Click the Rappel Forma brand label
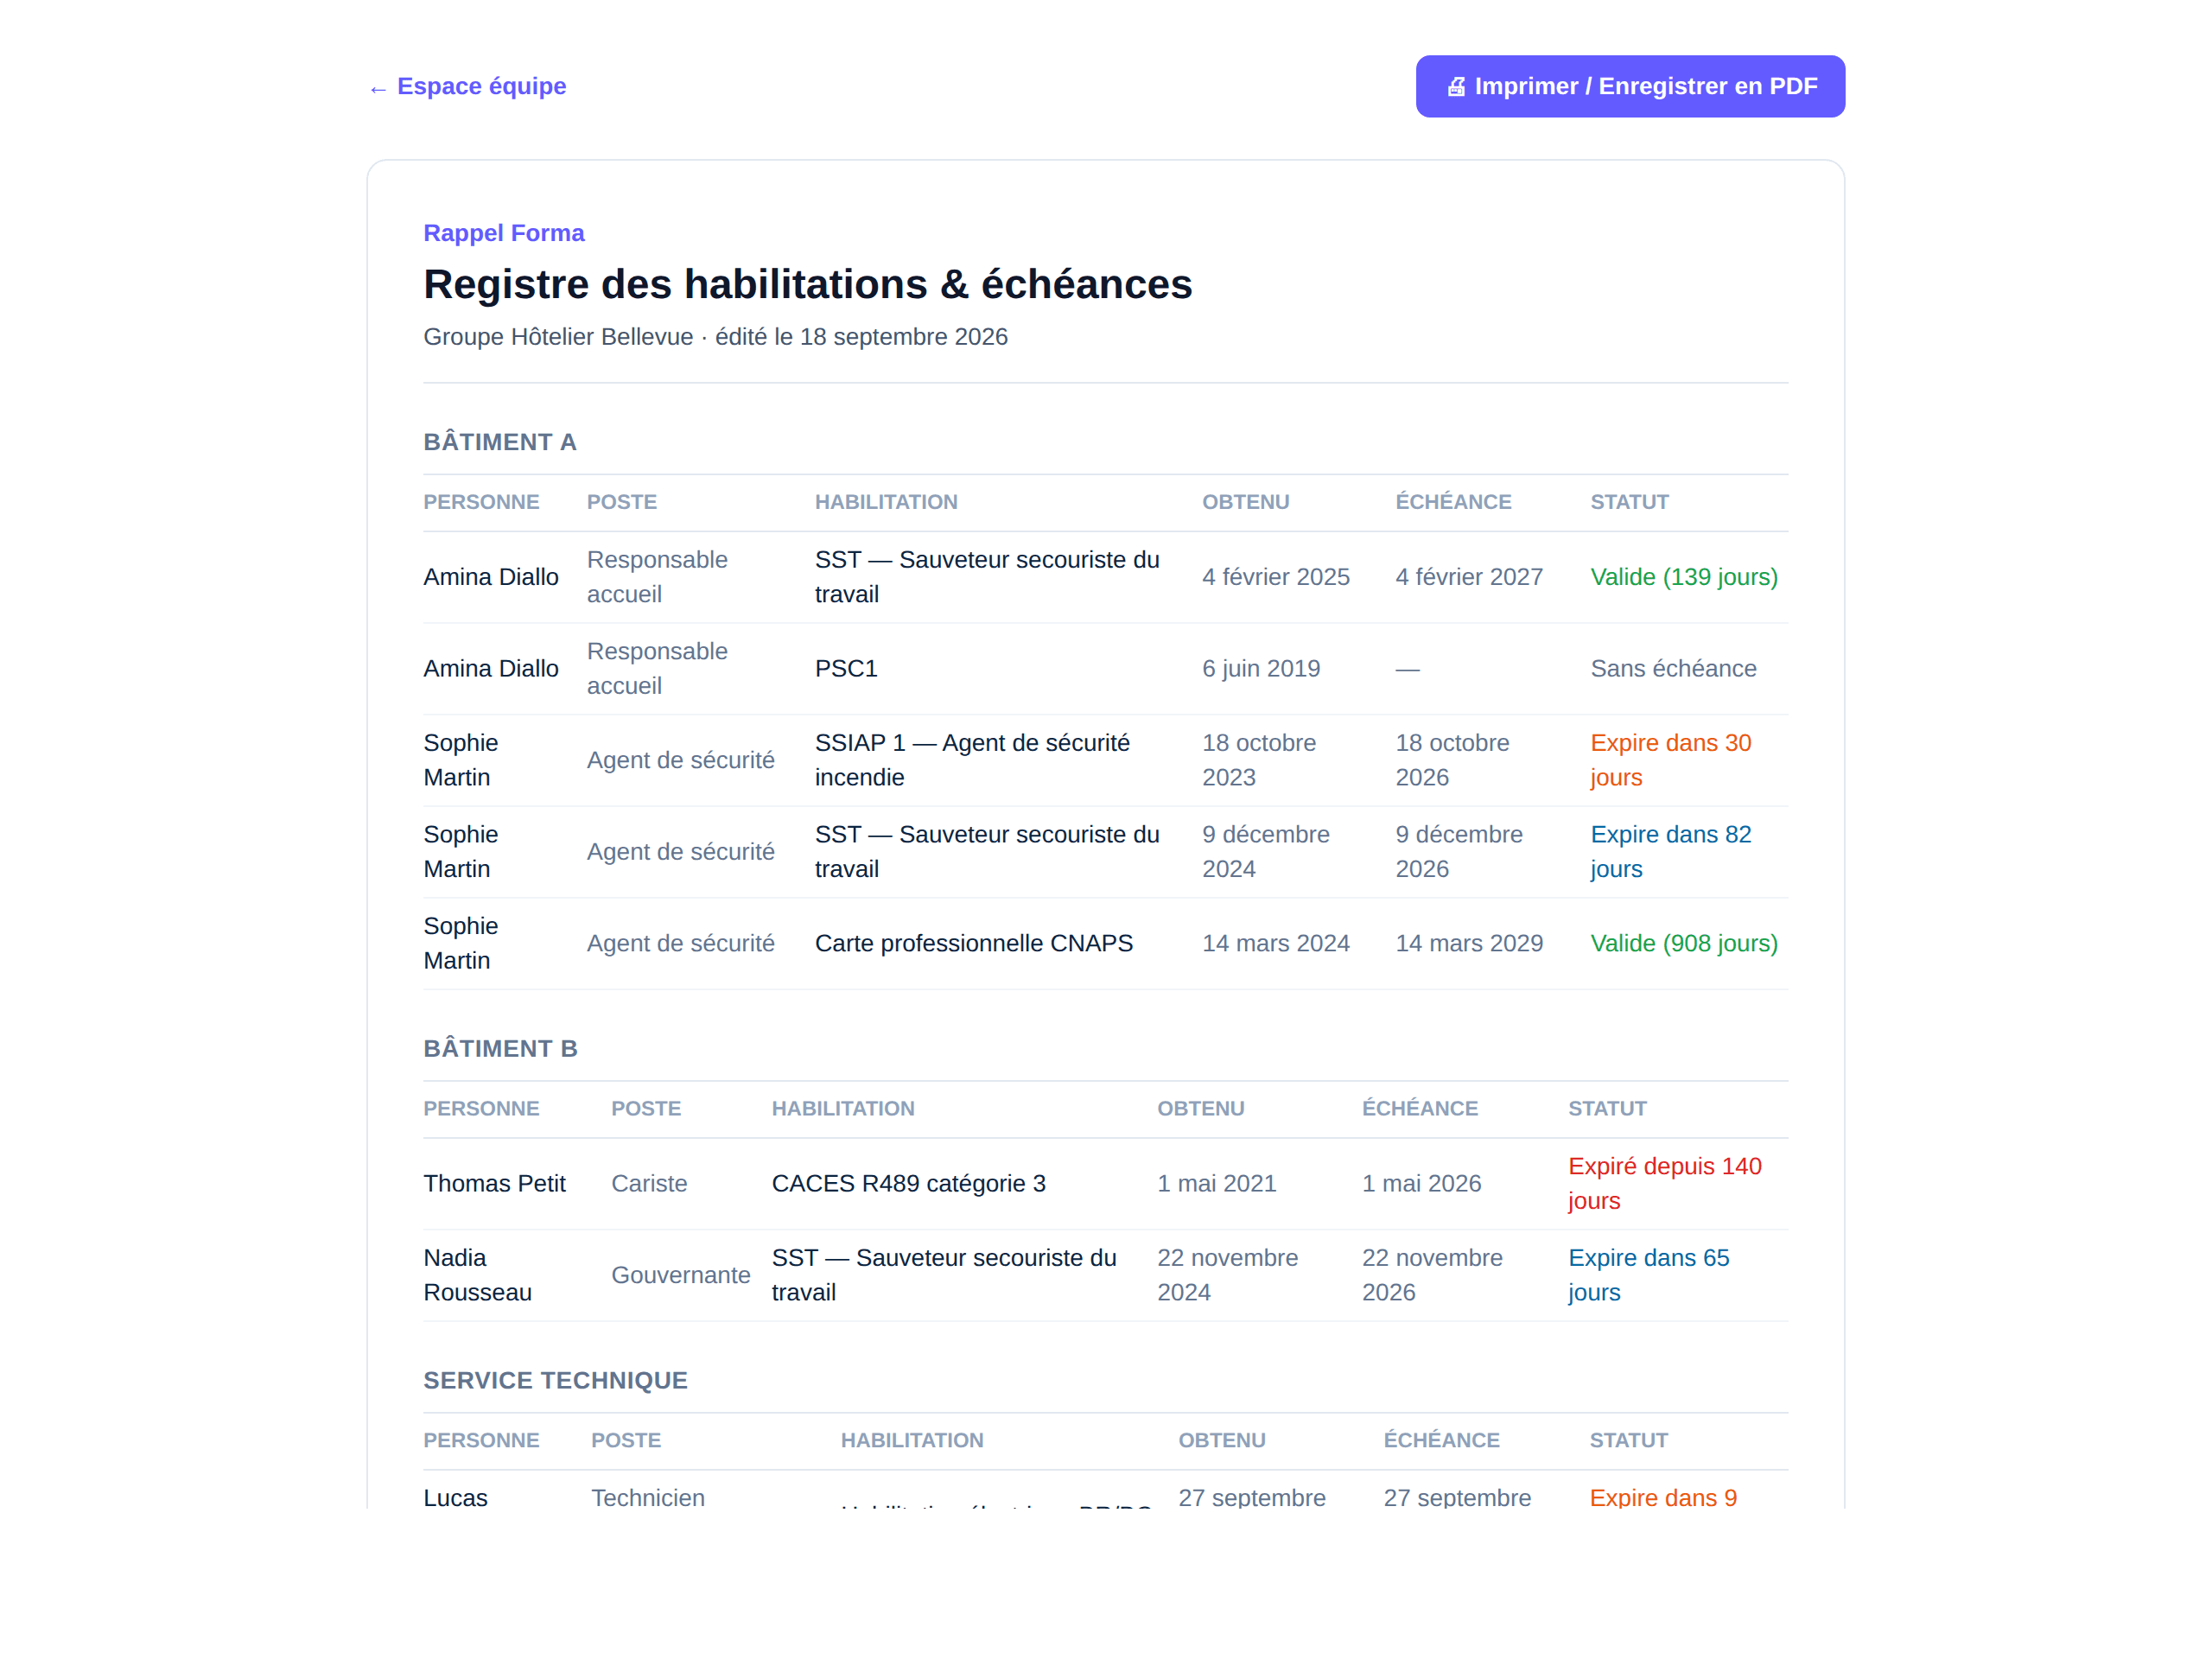Screen dimensions: 2212x1659 504,233
